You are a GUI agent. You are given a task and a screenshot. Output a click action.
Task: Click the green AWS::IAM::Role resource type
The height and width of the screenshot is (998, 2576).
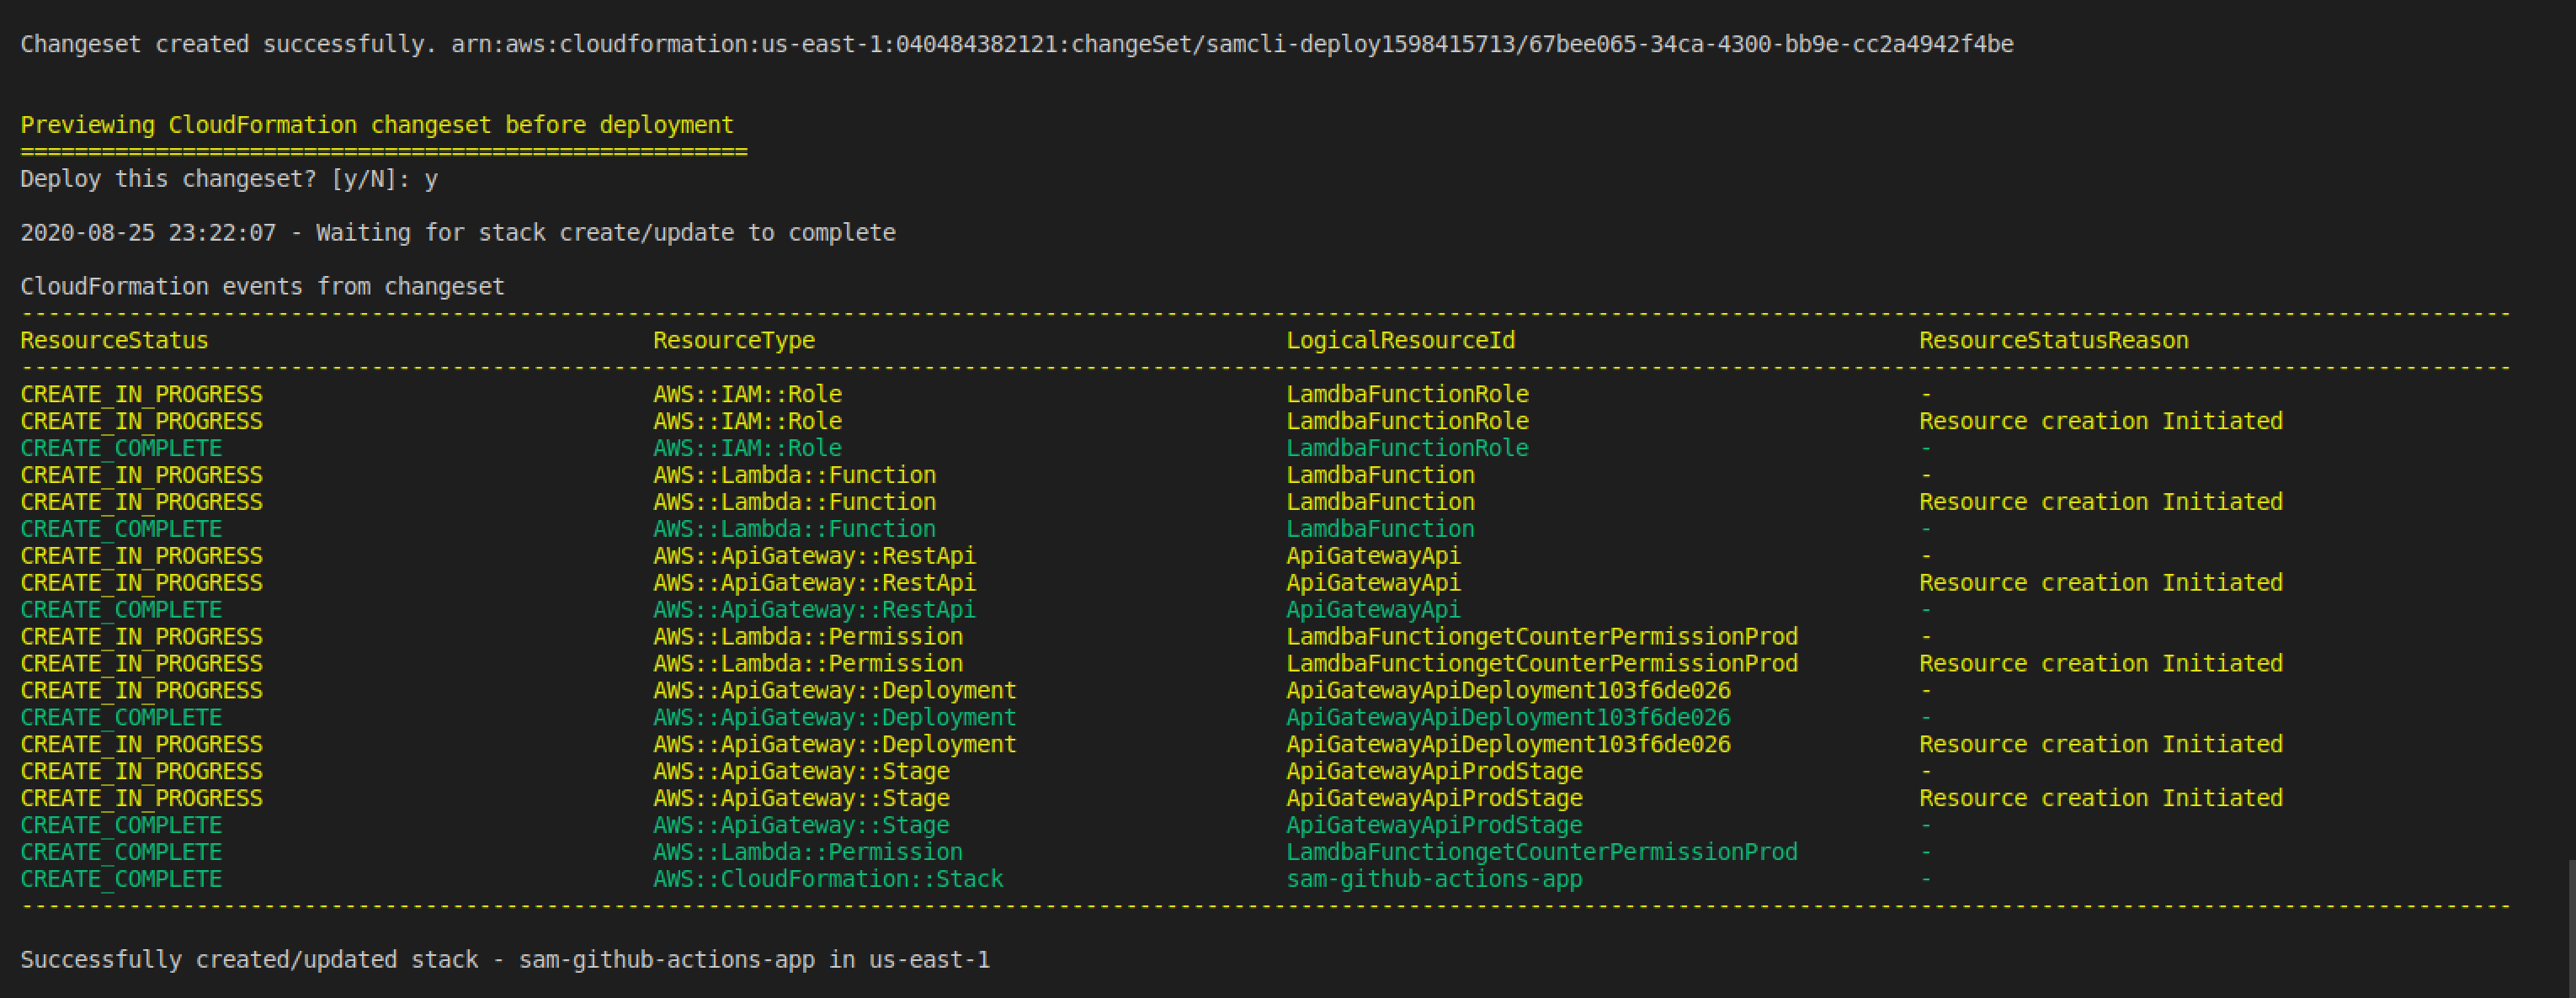(x=747, y=448)
